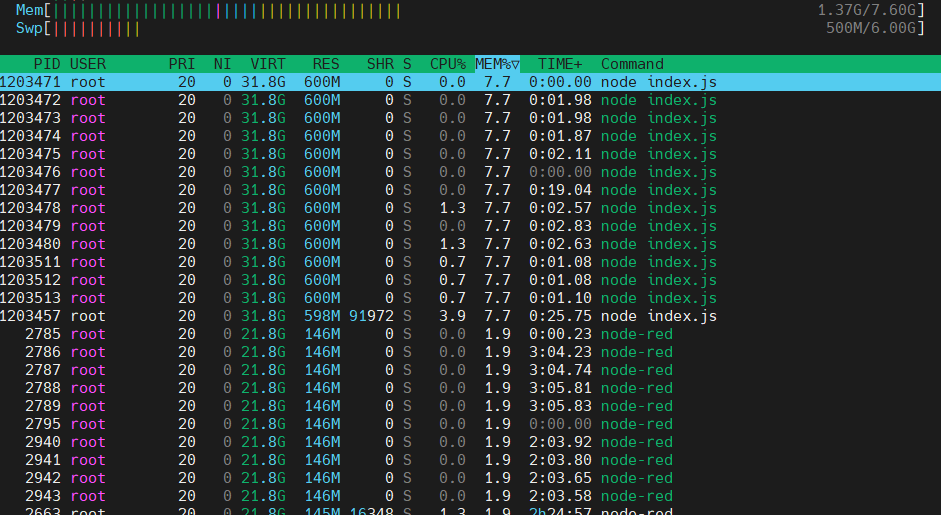Screen dimensions: 941x515
Task: Click the 0:00.23 TIME+ value
Action: click(x=560, y=334)
